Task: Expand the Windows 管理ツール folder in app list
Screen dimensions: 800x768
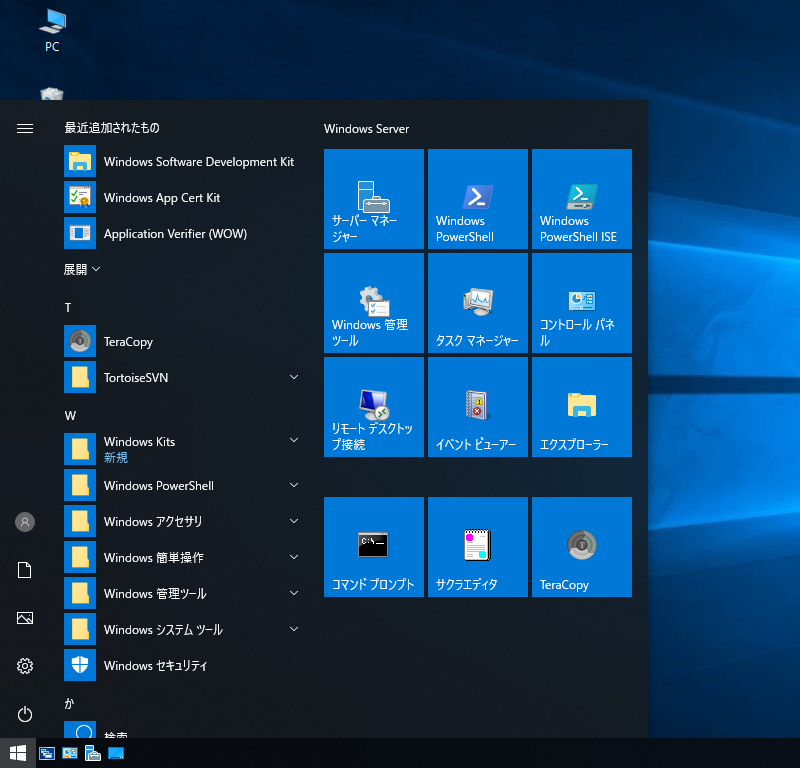Action: click(x=183, y=593)
